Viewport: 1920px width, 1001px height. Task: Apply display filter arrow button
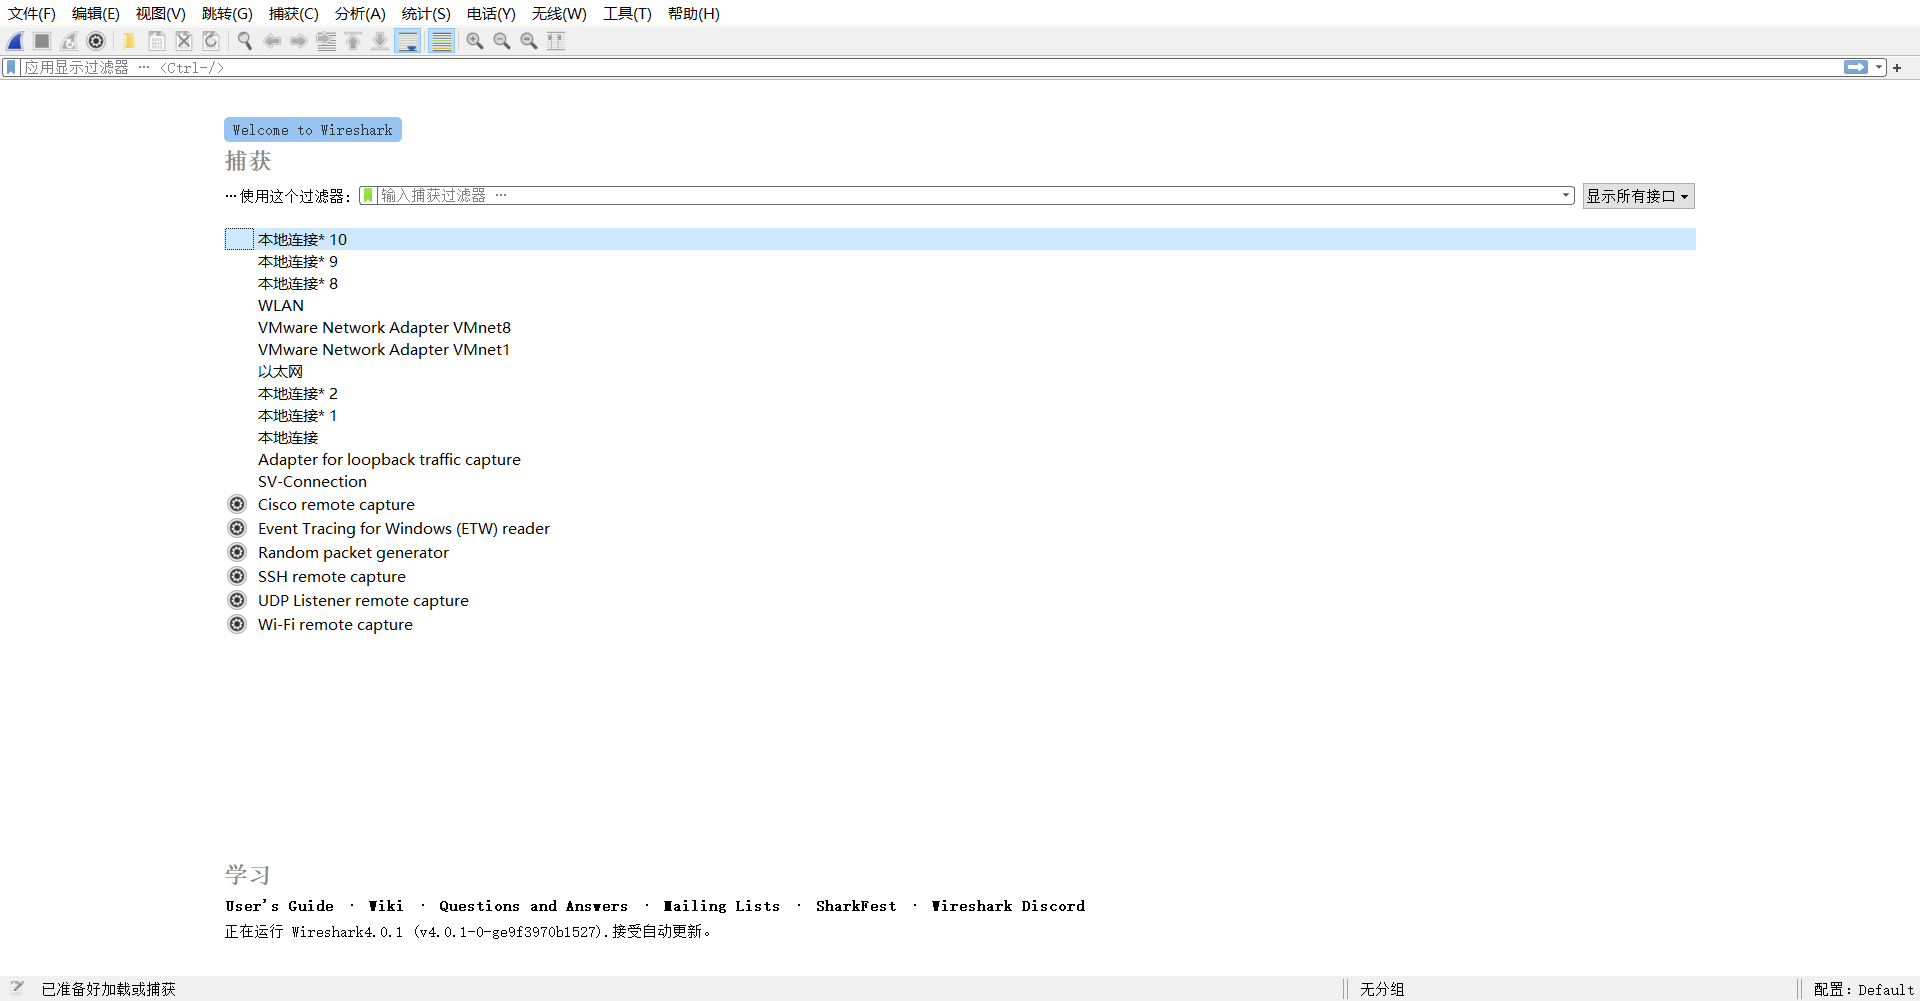[x=1856, y=67]
